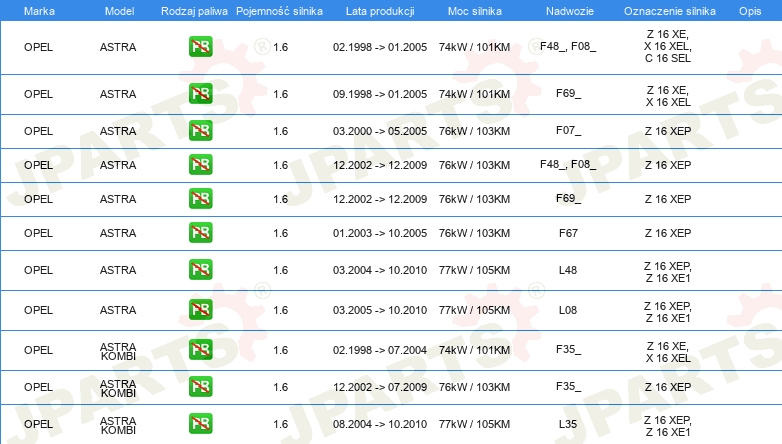The height and width of the screenshot is (444, 782).
Task: Click the date cell 03.2004 -> 10.2010
Action: [x=380, y=270]
